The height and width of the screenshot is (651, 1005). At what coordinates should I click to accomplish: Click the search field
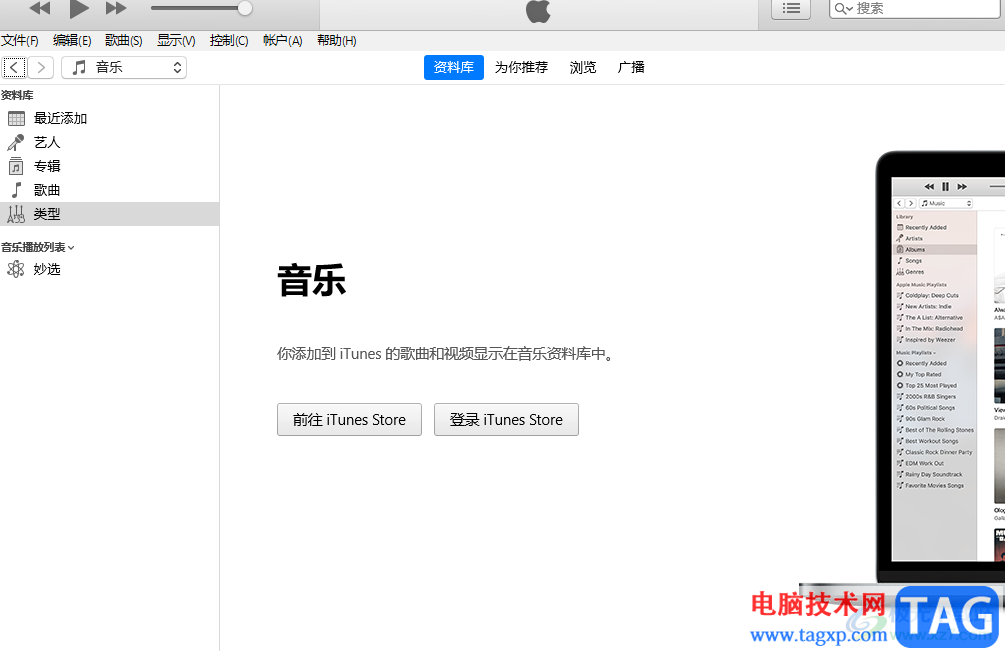click(917, 8)
